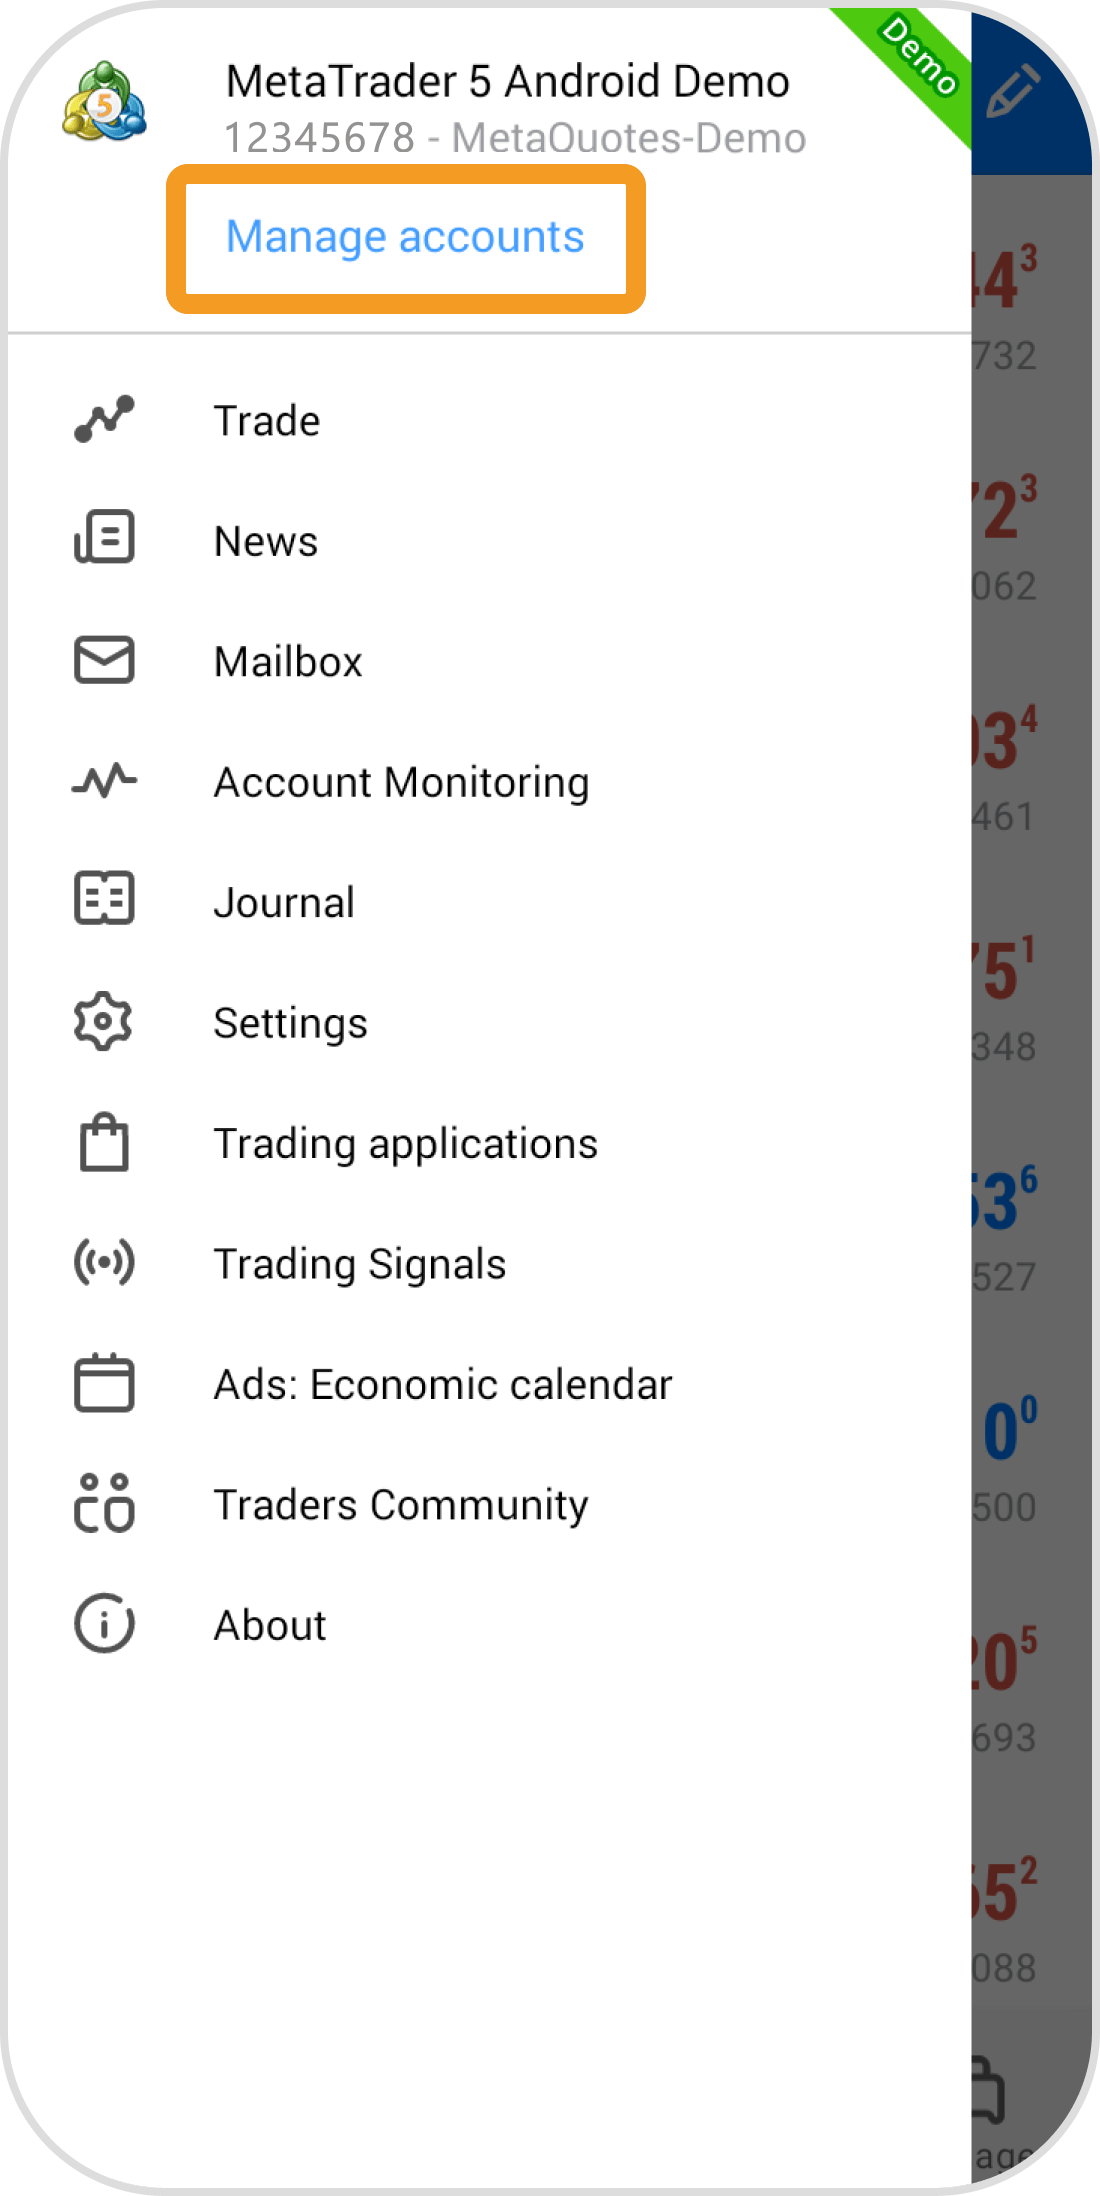Tap the MetaTrader 5 logo icon
1100x2196 pixels.
click(x=104, y=101)
